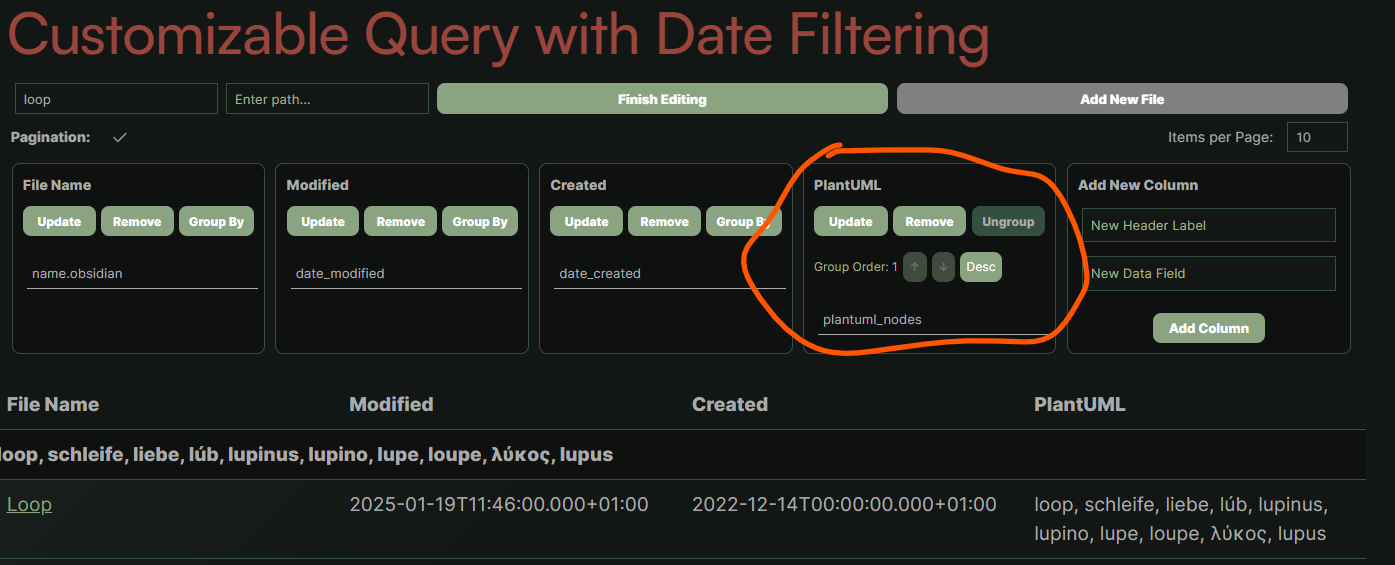Focus the Enter path input
The width and height of the screenshot is (1395, 565).
[x=327, y=99]
